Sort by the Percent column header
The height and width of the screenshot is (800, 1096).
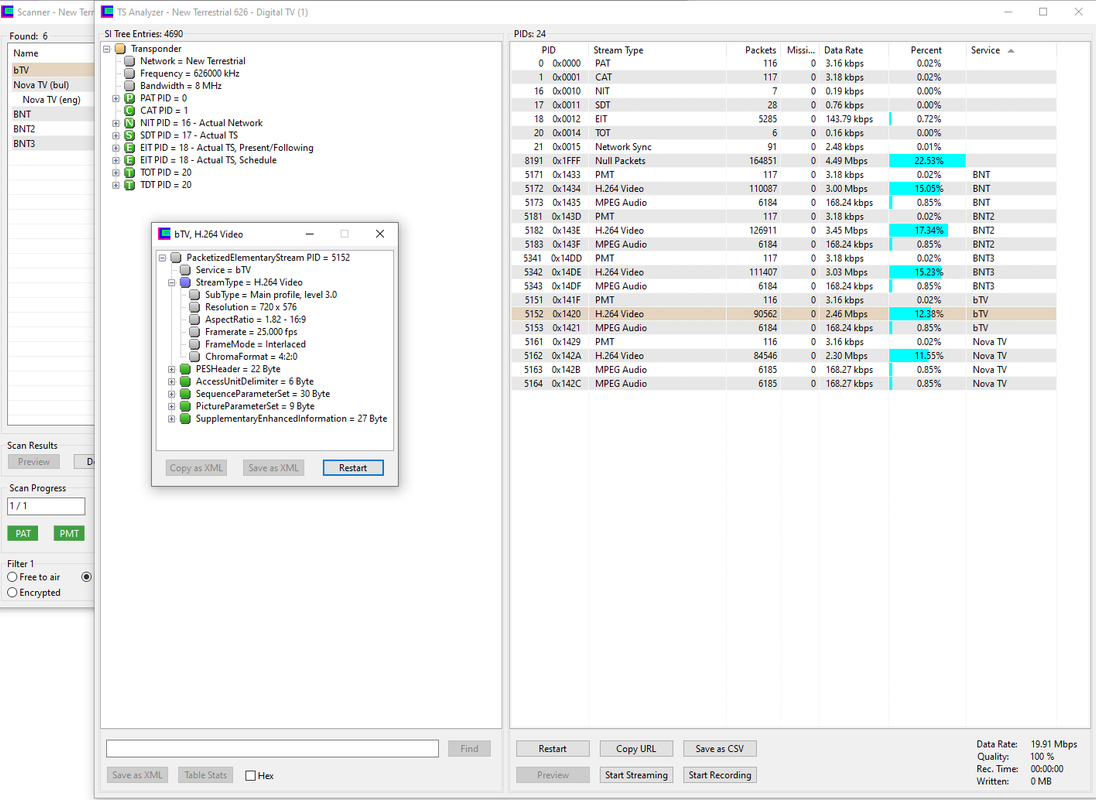927,50
